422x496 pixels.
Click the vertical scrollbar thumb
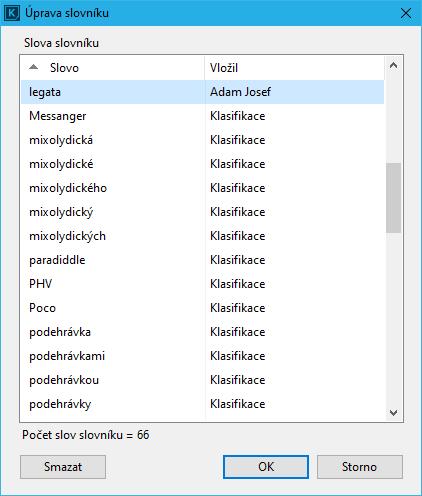[393, 198]
